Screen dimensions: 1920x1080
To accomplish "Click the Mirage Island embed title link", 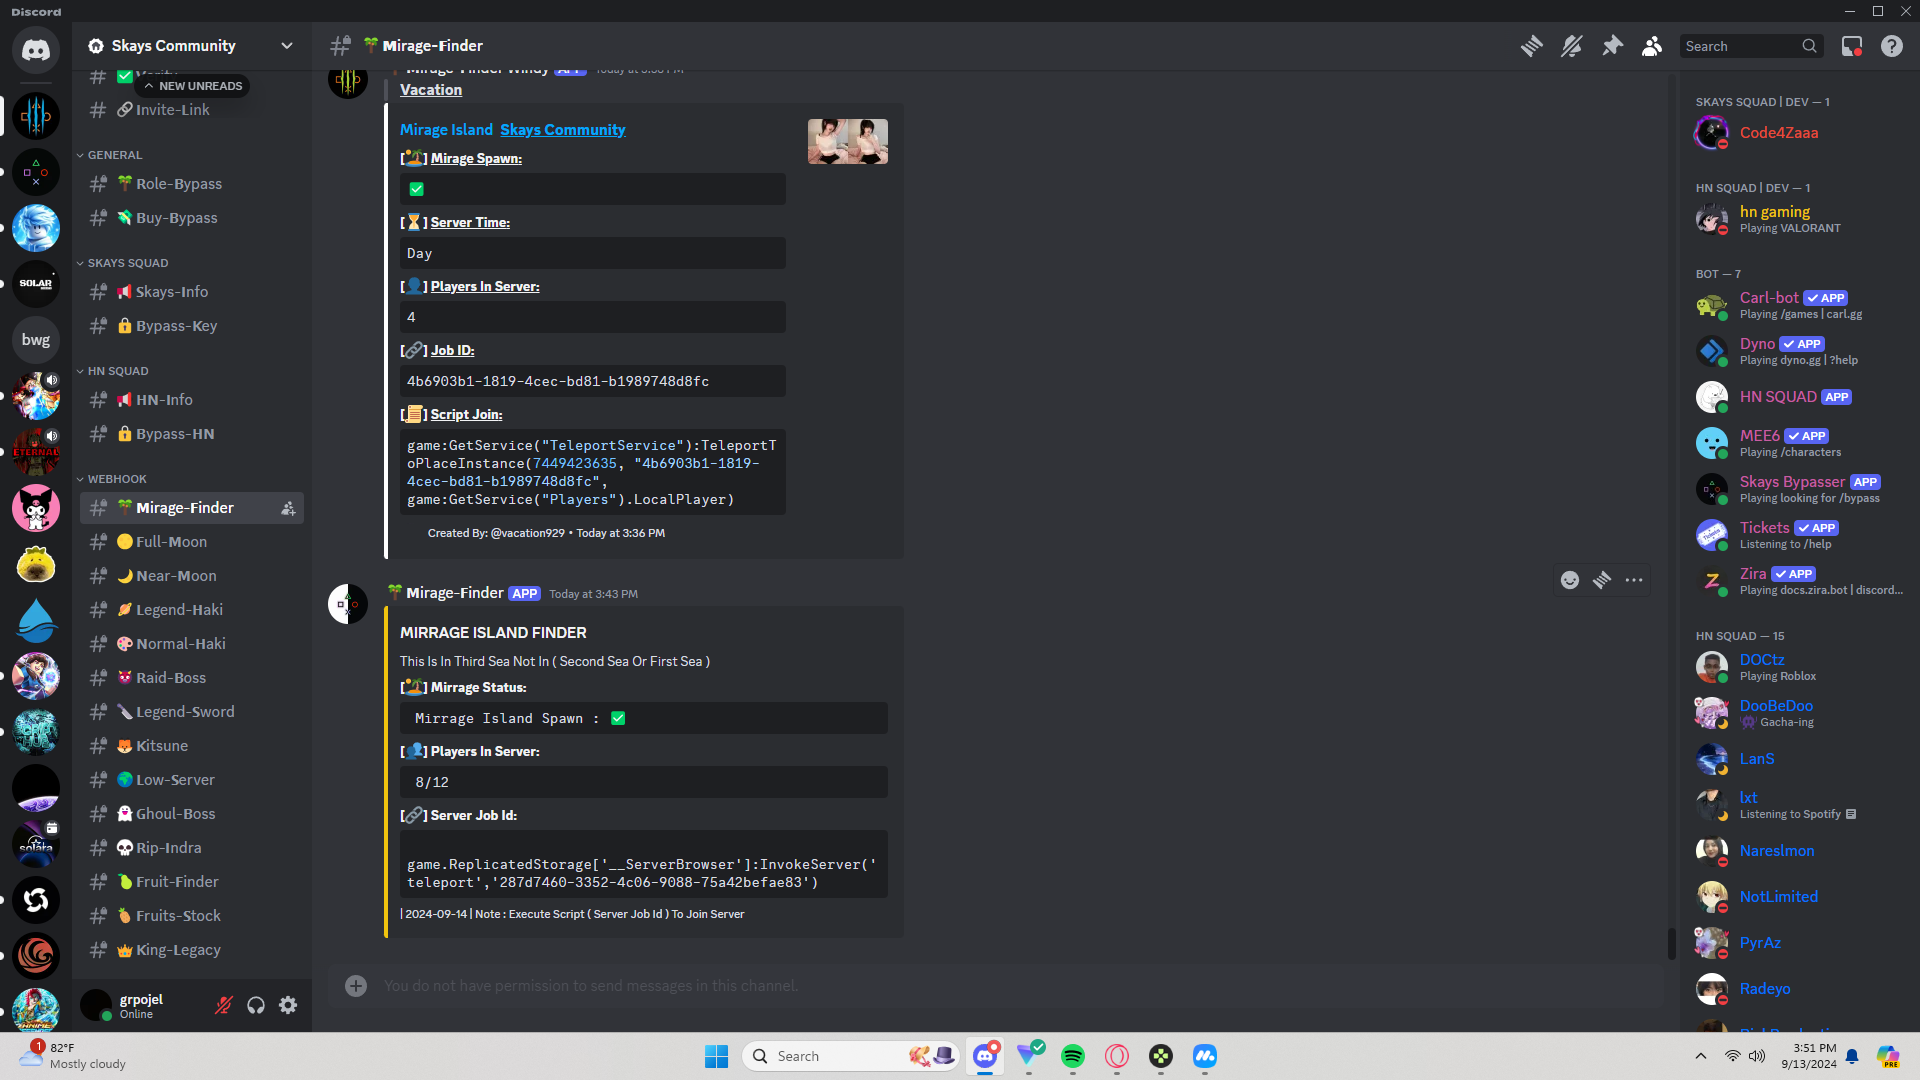I will point(446,130).
